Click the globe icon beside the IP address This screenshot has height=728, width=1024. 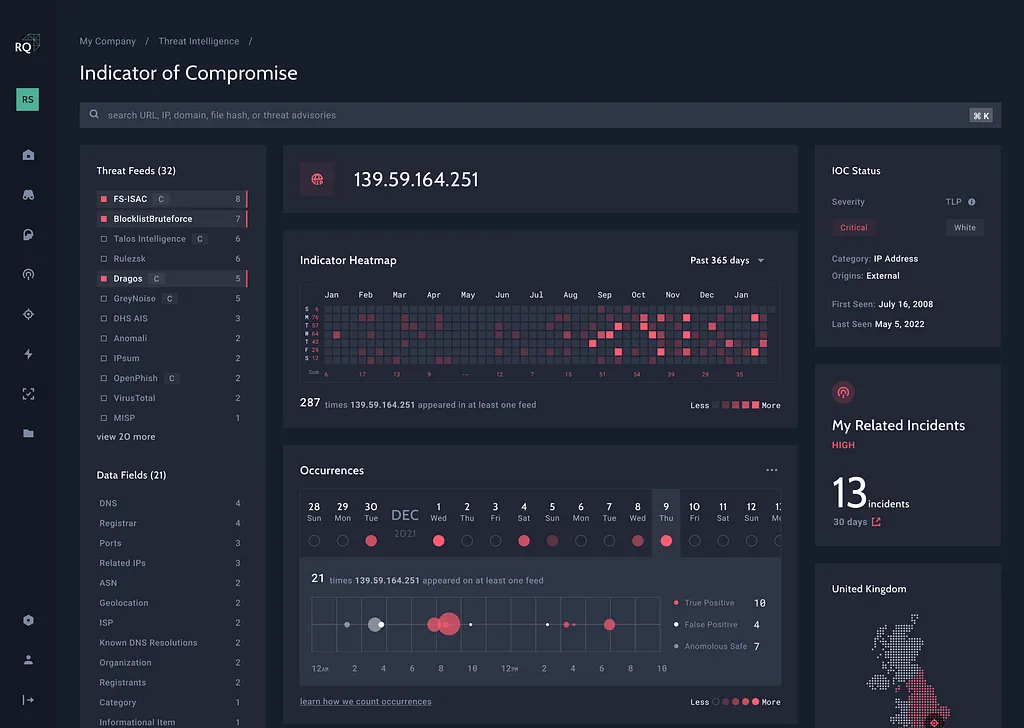317,179
